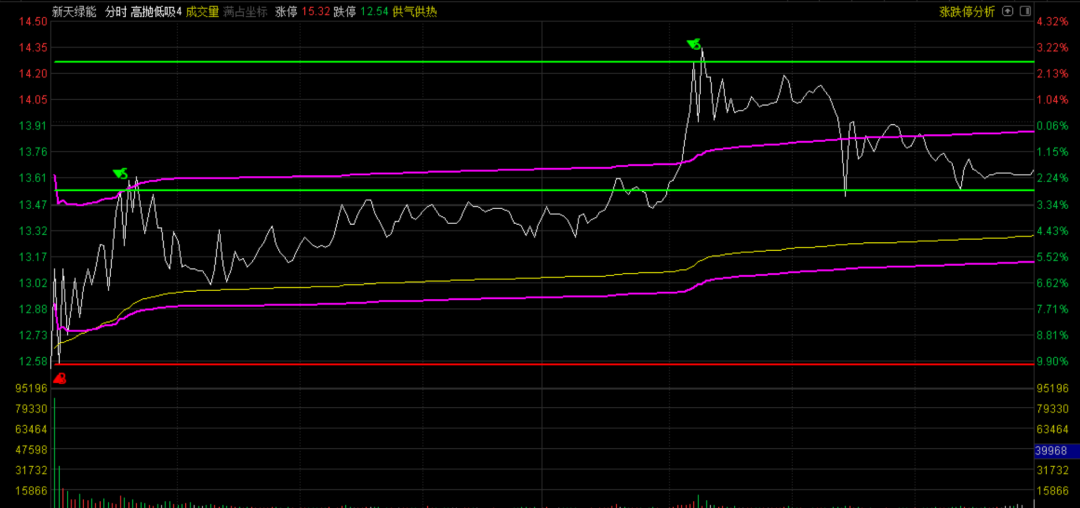Click the green S marker at price peak
This screenshot has height=508, width=1080.
[x=693, y=43]
